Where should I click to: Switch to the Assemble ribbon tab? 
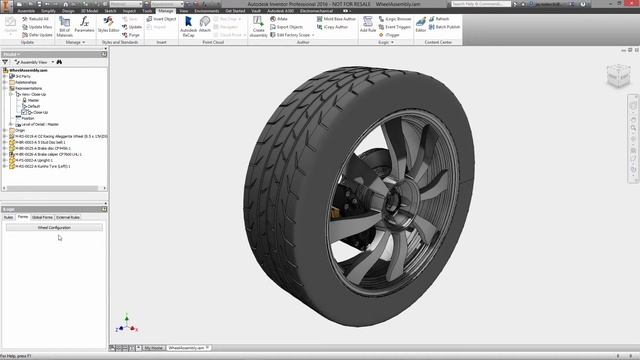click(x=26, y=11)
